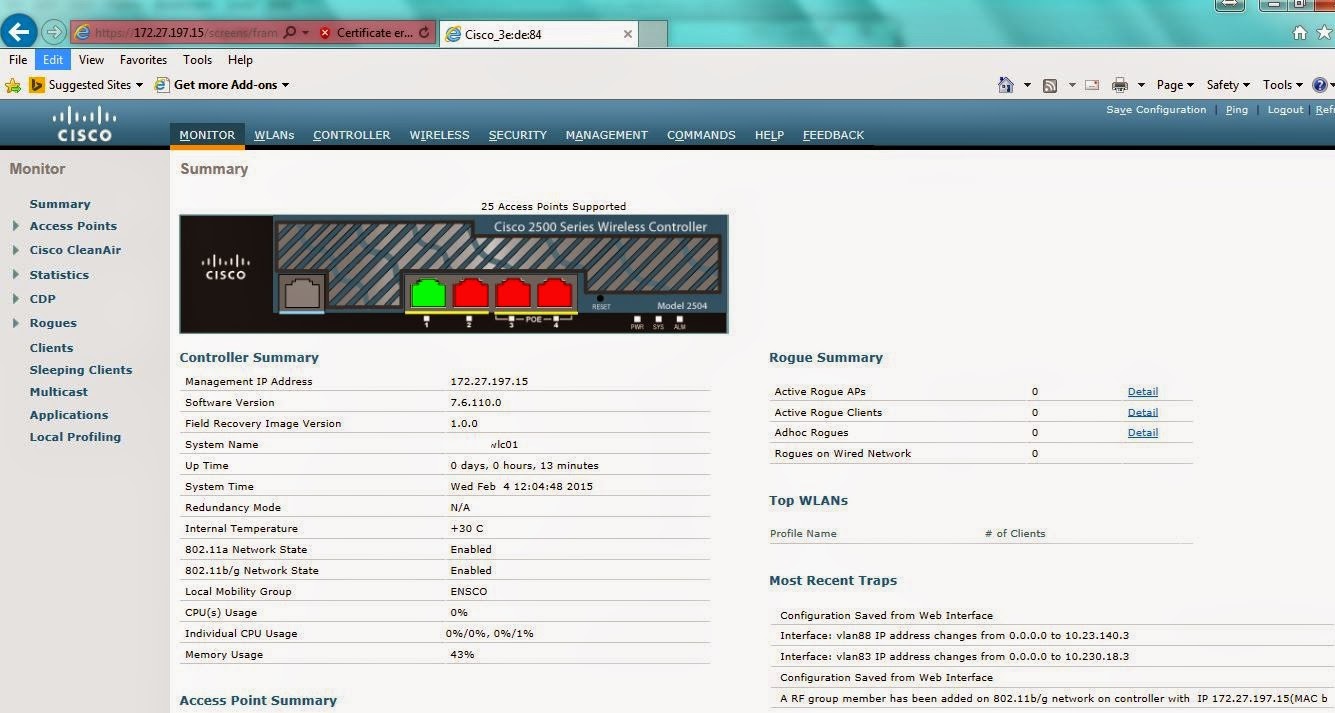Click the Home icon in command bar
Image resolution: width=1335 pixels, height=713 pixels.
point(1006,85)
